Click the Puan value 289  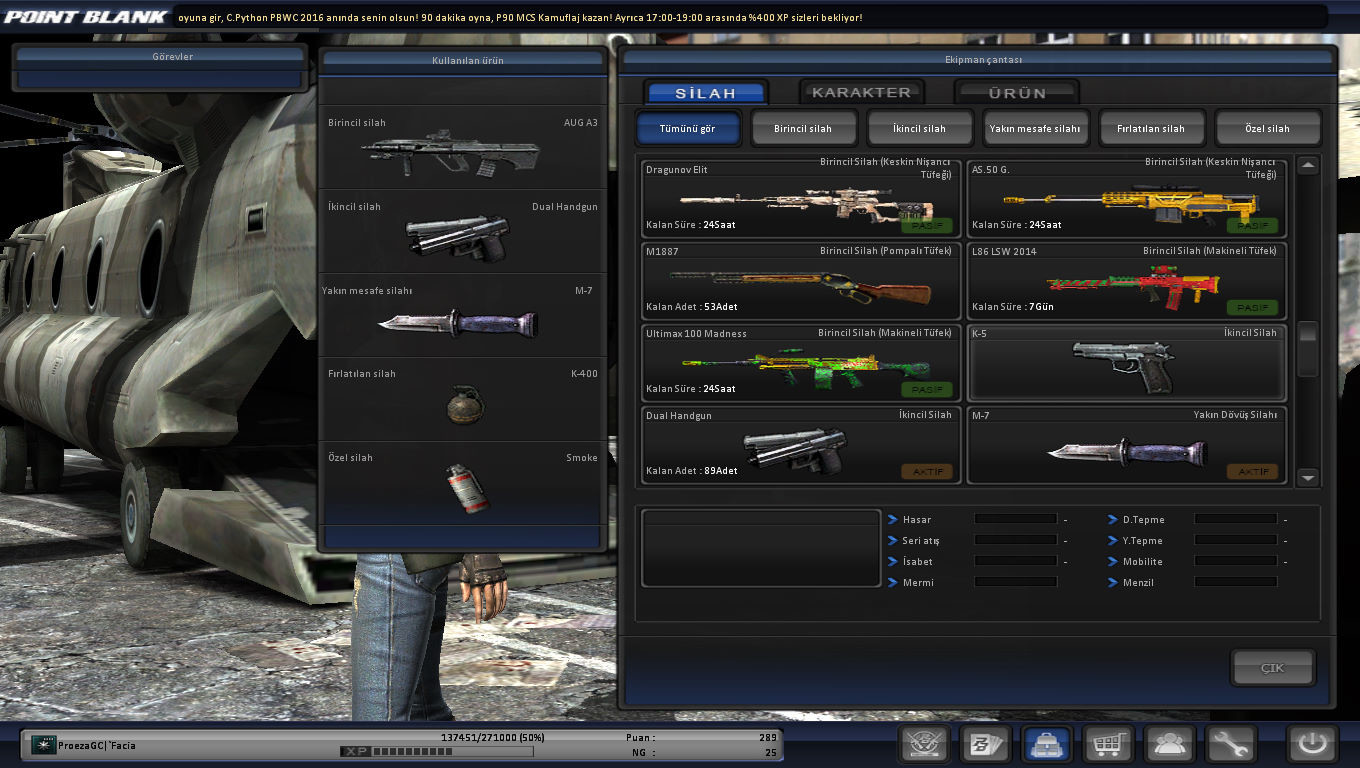click(x=767, y=737)
